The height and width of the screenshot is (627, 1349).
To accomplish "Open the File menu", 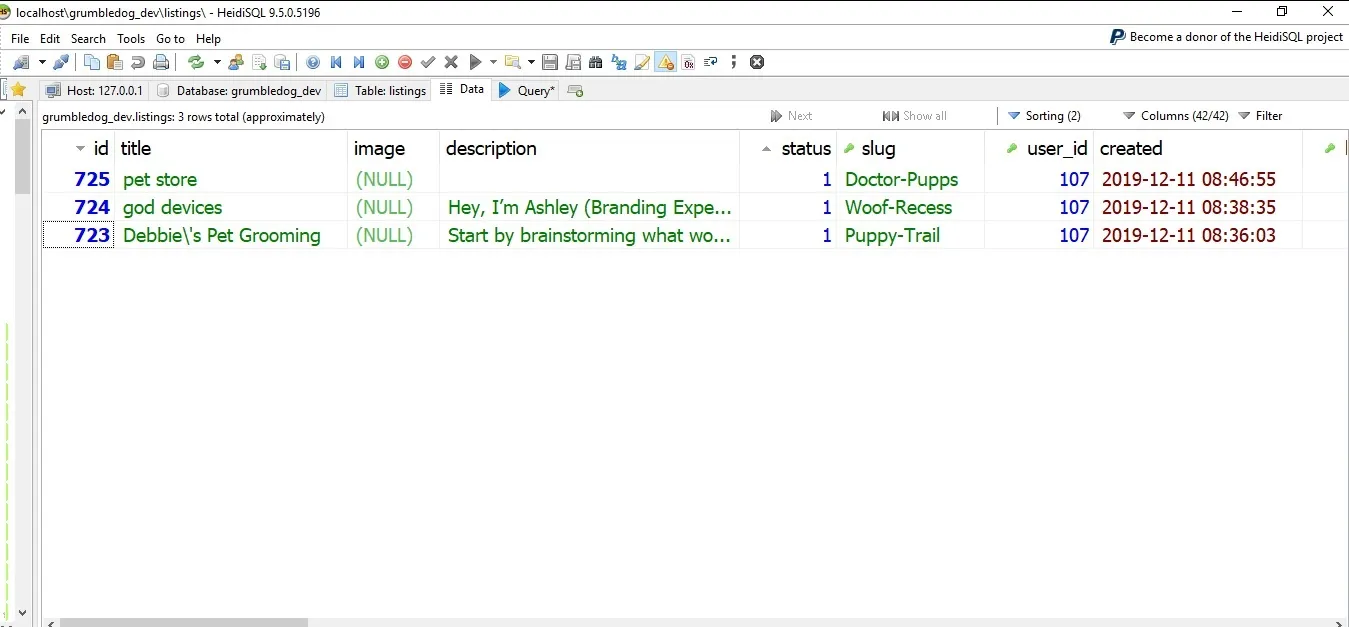I will [x=20, y=38].
